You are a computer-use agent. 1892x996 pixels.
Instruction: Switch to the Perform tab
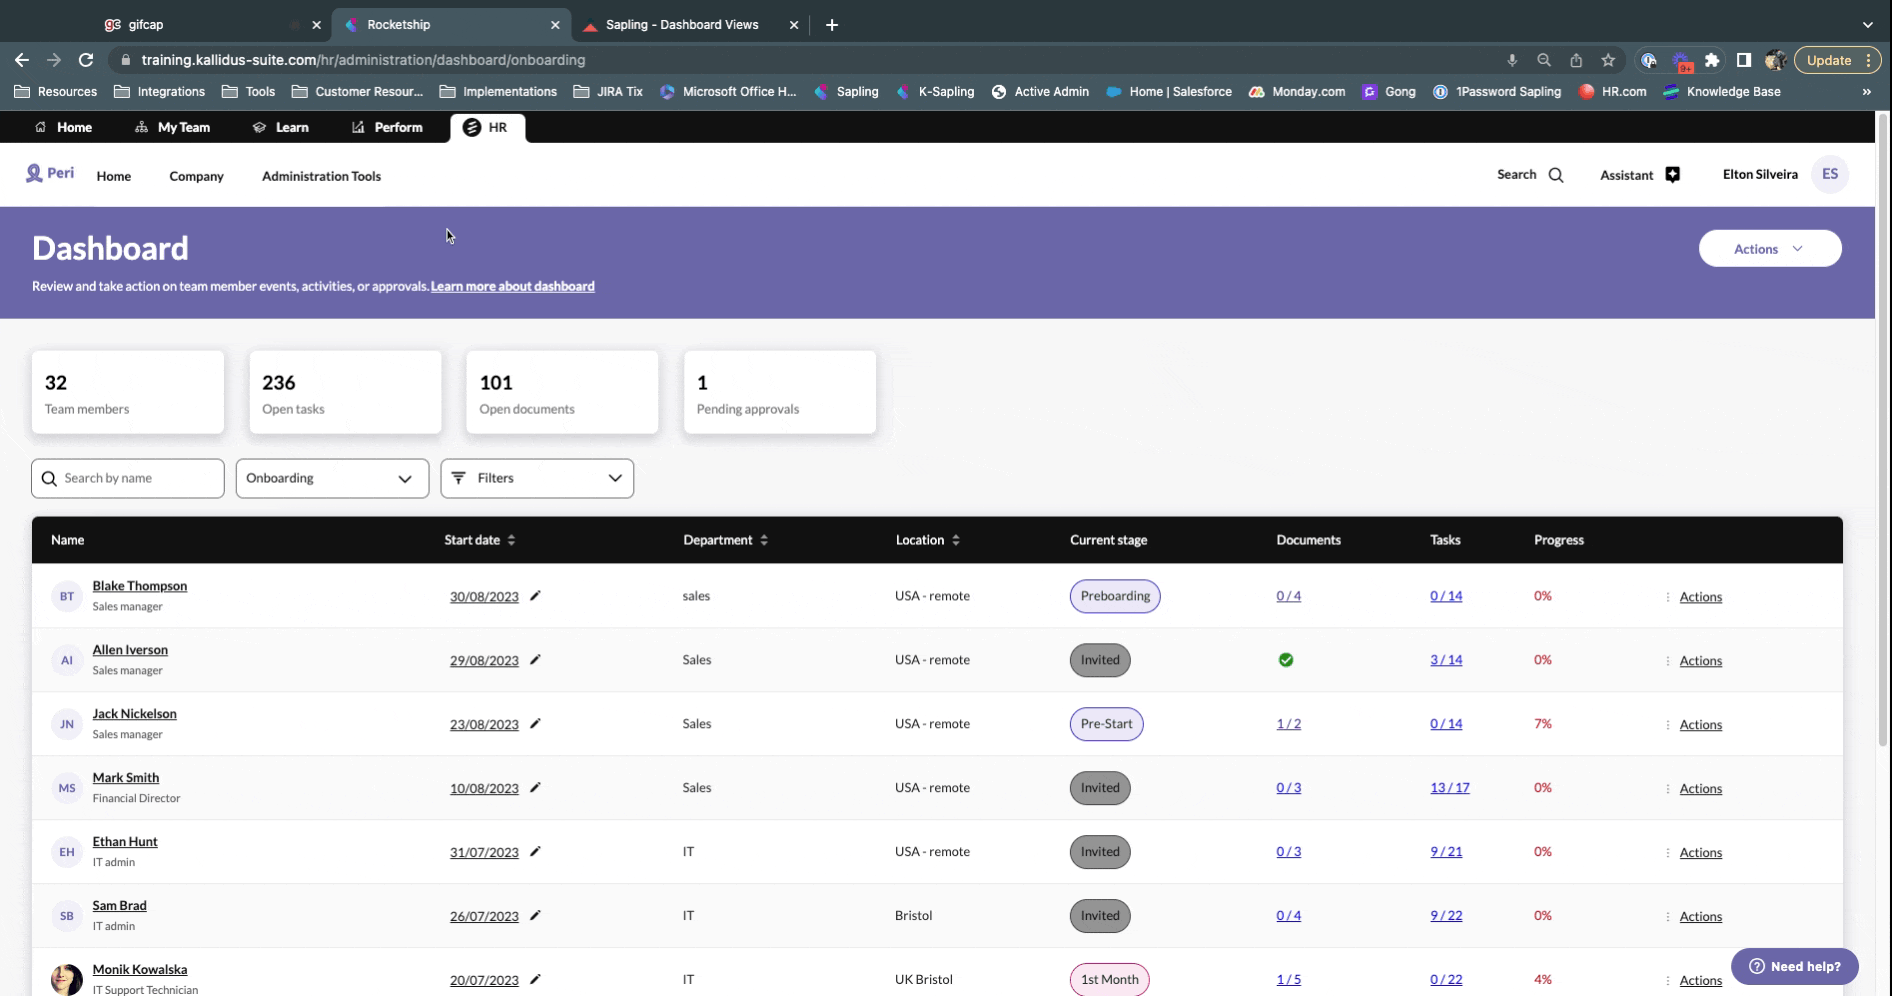(387, 127)
